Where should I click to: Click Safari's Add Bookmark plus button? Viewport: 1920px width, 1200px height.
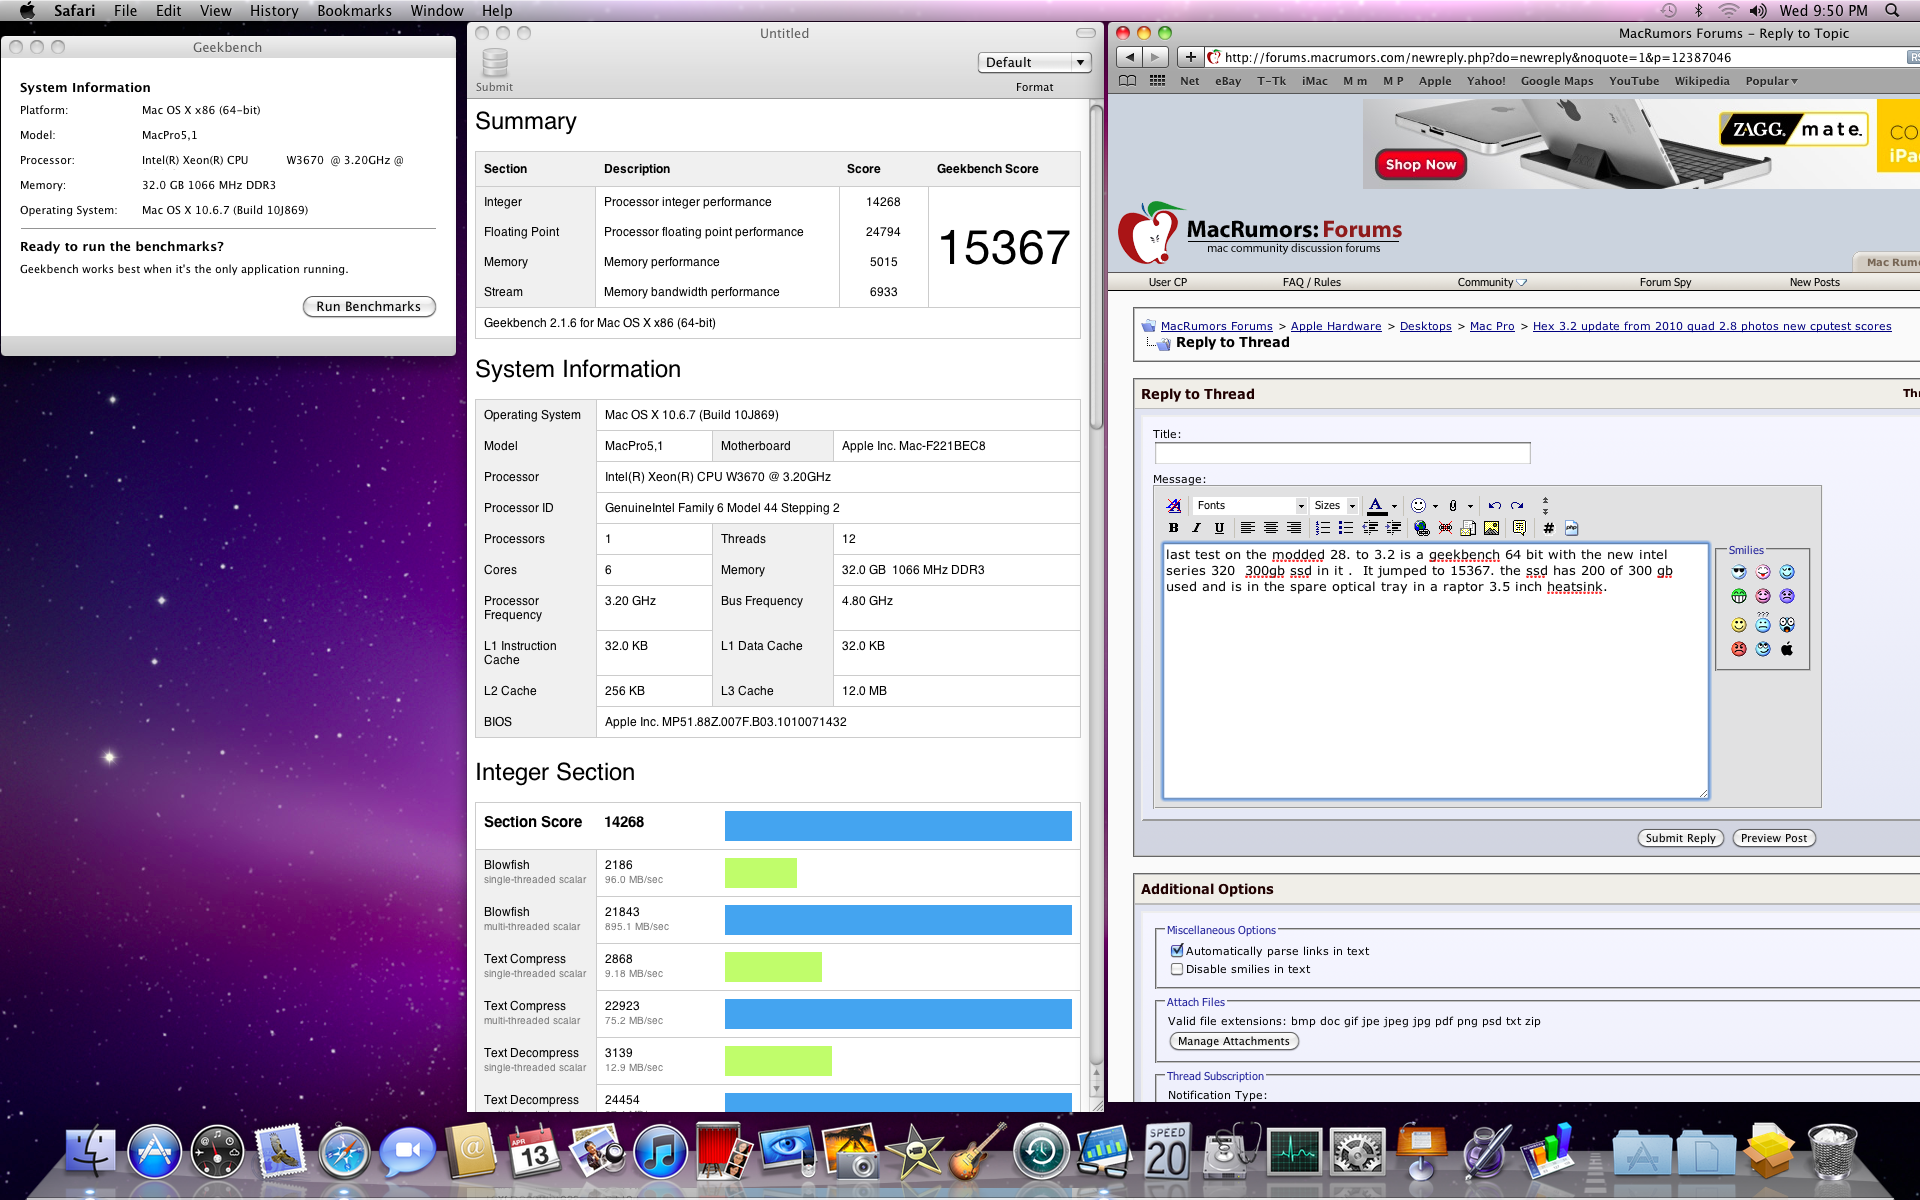pyautogui.click(x=1190, y=57)
